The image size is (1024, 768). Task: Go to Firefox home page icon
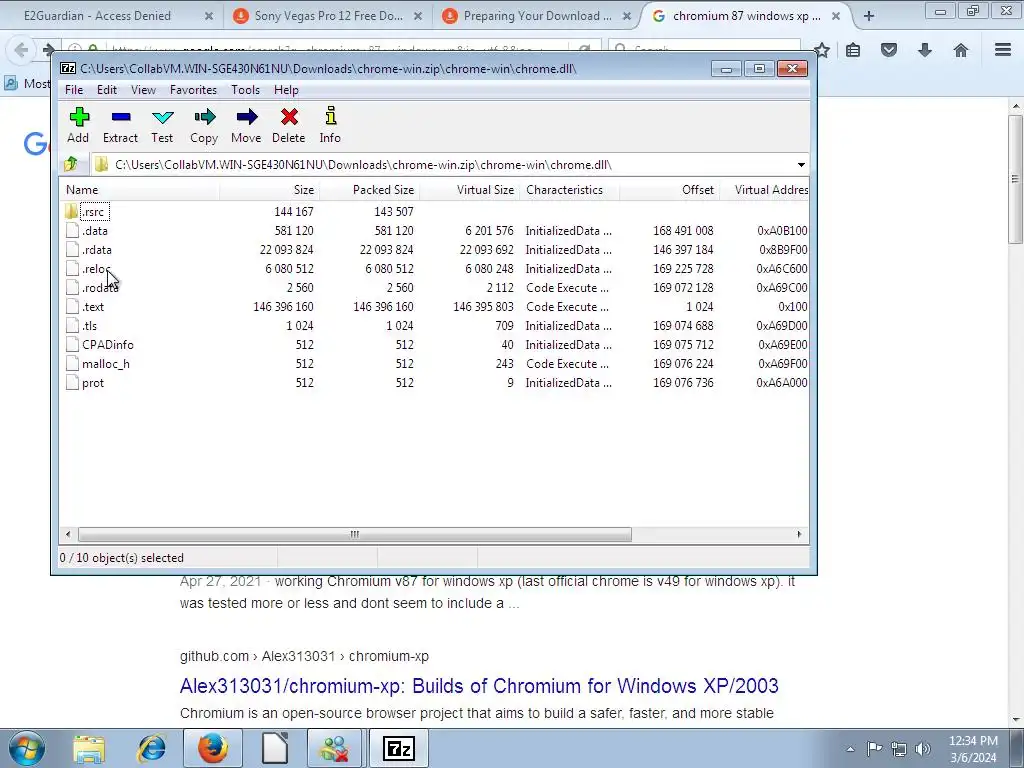[961, 50]
